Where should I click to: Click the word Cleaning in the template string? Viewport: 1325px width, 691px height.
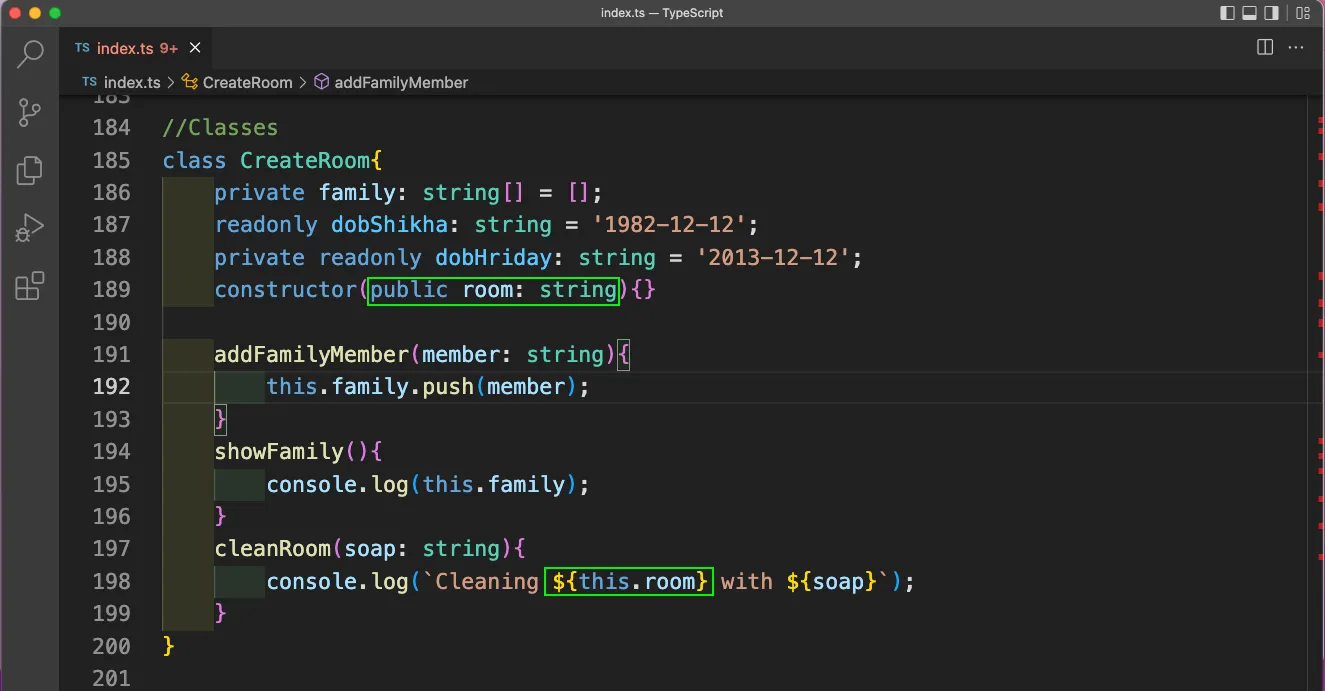point(487,581)
